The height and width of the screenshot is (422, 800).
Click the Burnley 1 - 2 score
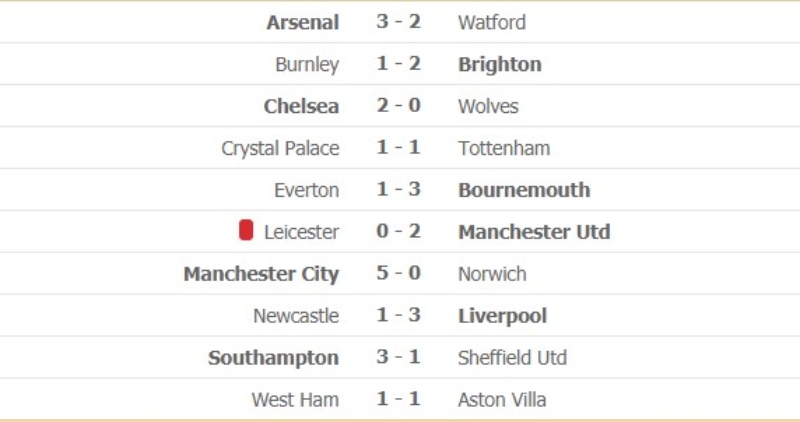(398, 64)
